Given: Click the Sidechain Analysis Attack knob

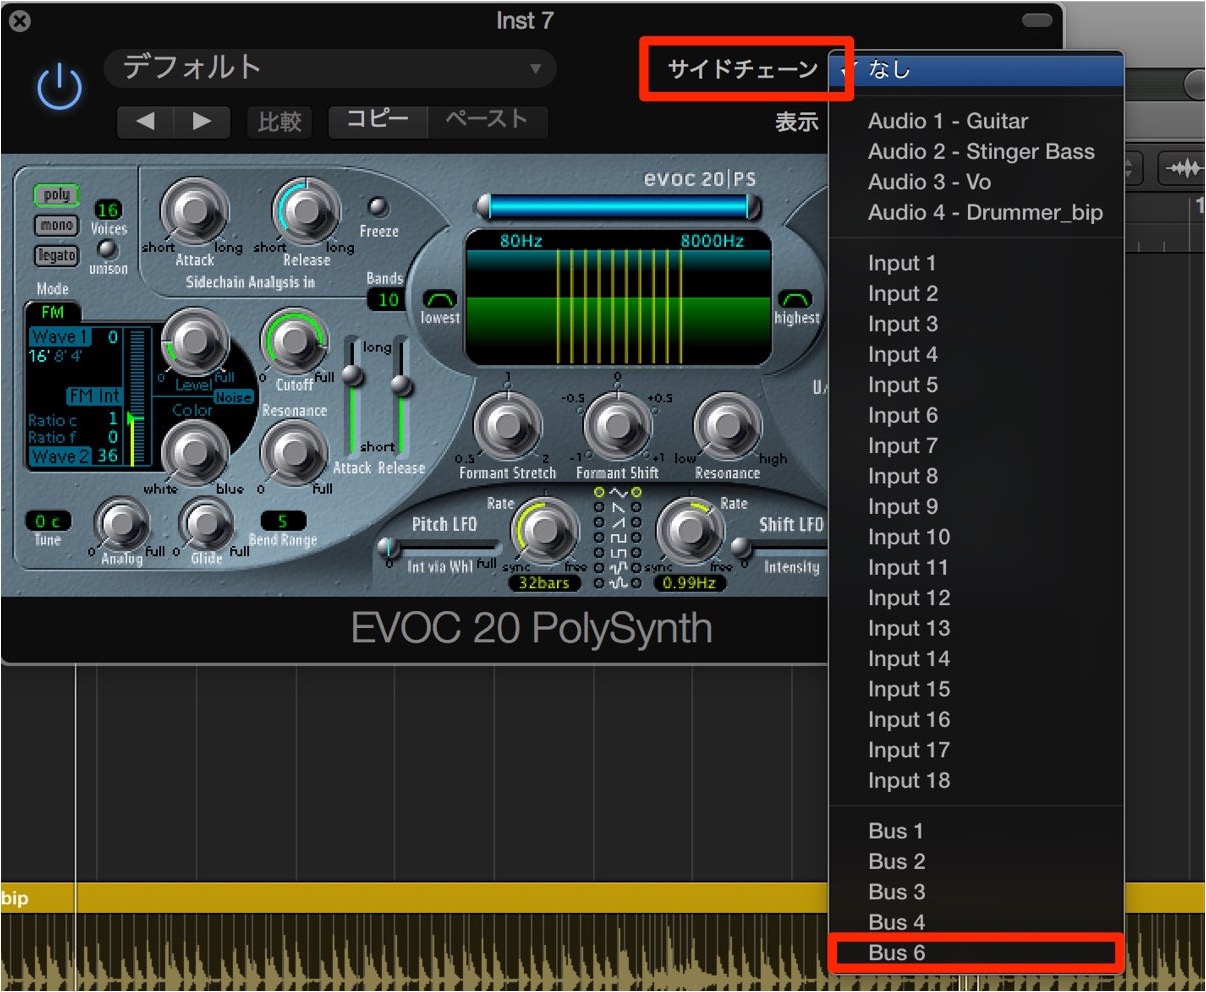Looking at the screenshot, I should [x=195, y=211].
